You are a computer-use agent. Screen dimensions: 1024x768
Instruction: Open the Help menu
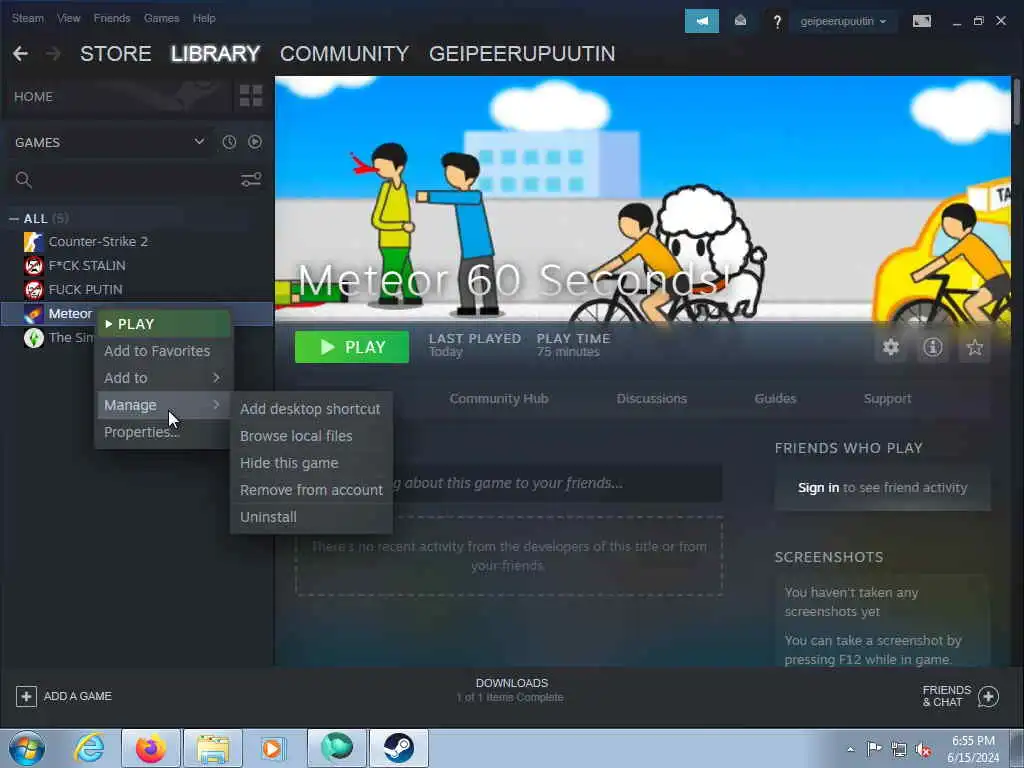coord(204,18)
